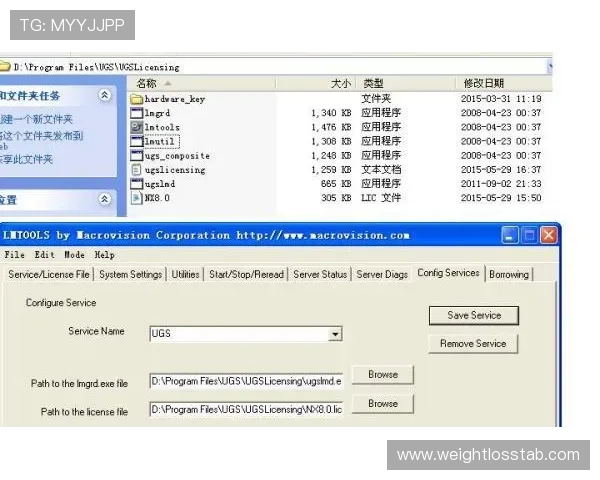The image size is (600, 480).
Task: Sort files by the size column header
Action: click(340, 83)
